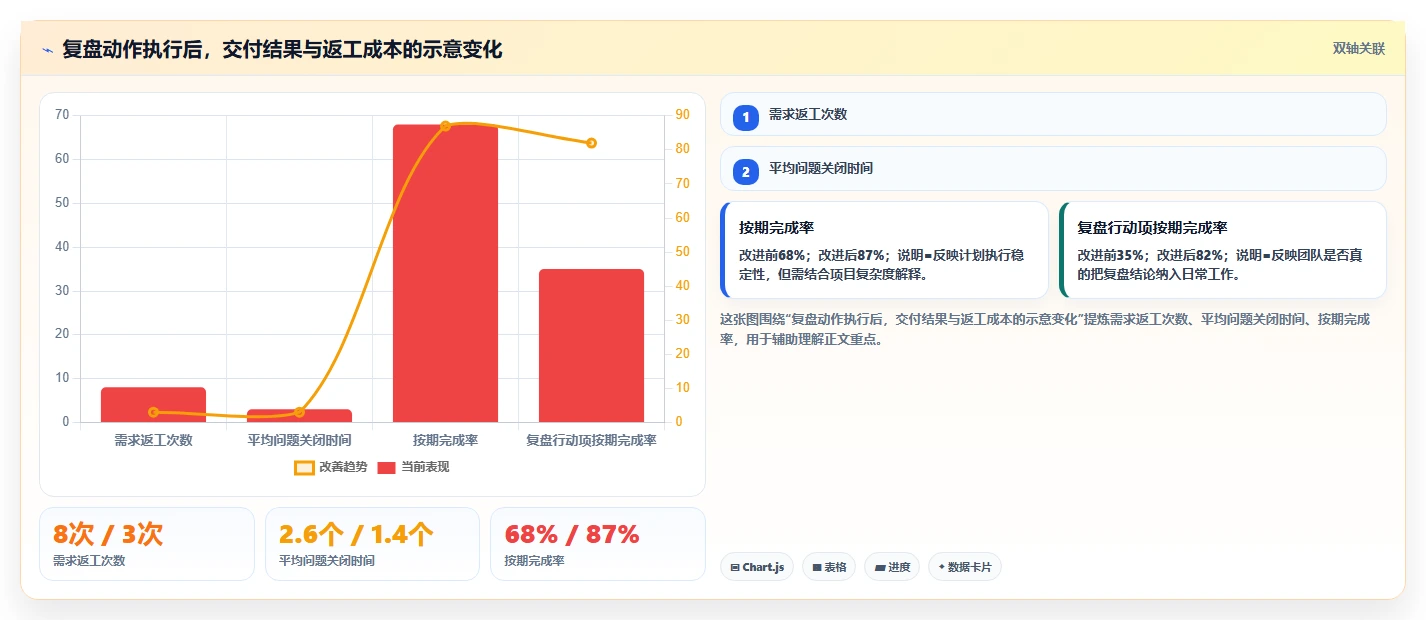1426x620 pixels.
Task: Click the red 复盘行动项按期完成率 bar
Action: click(x=591, y=346)
